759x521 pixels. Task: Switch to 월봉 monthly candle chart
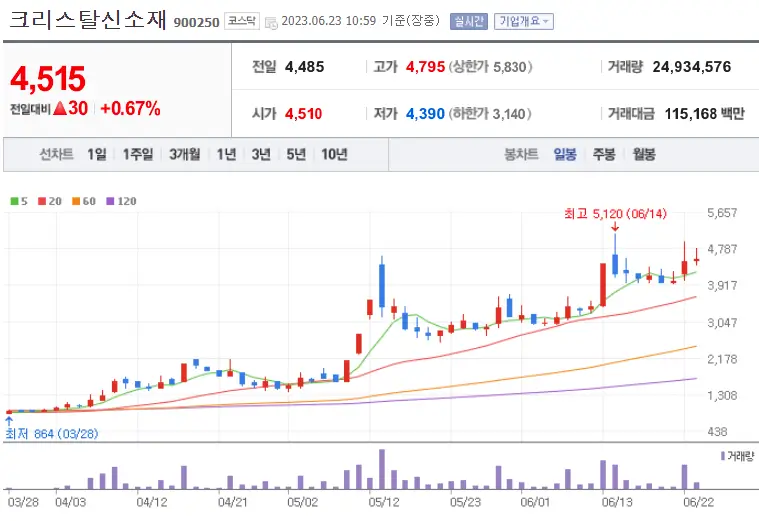point(644,154)
